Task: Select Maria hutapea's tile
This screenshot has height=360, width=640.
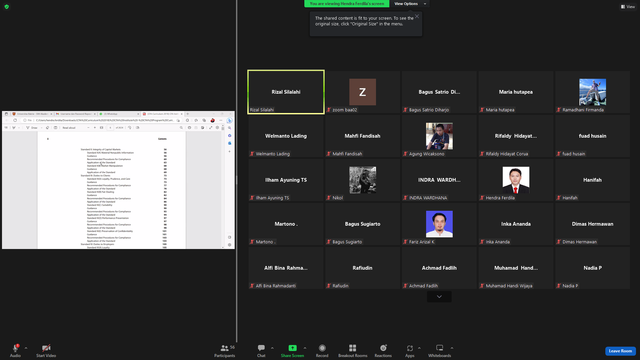Action: [x=516, y=92]
